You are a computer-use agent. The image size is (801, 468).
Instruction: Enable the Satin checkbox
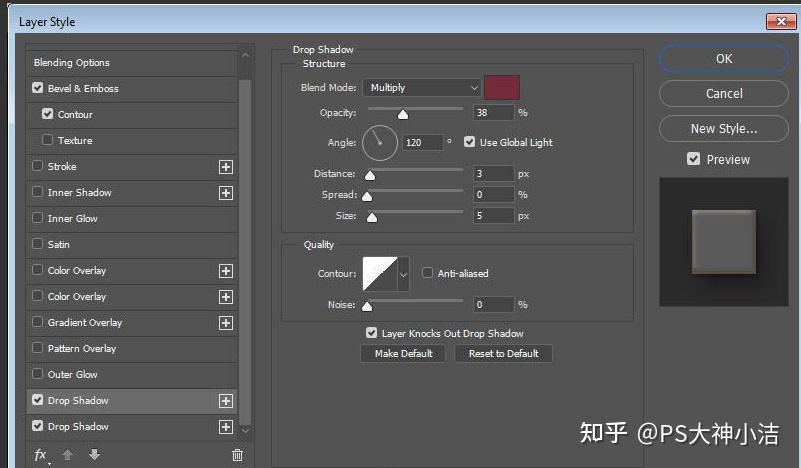tap(37, 244)
